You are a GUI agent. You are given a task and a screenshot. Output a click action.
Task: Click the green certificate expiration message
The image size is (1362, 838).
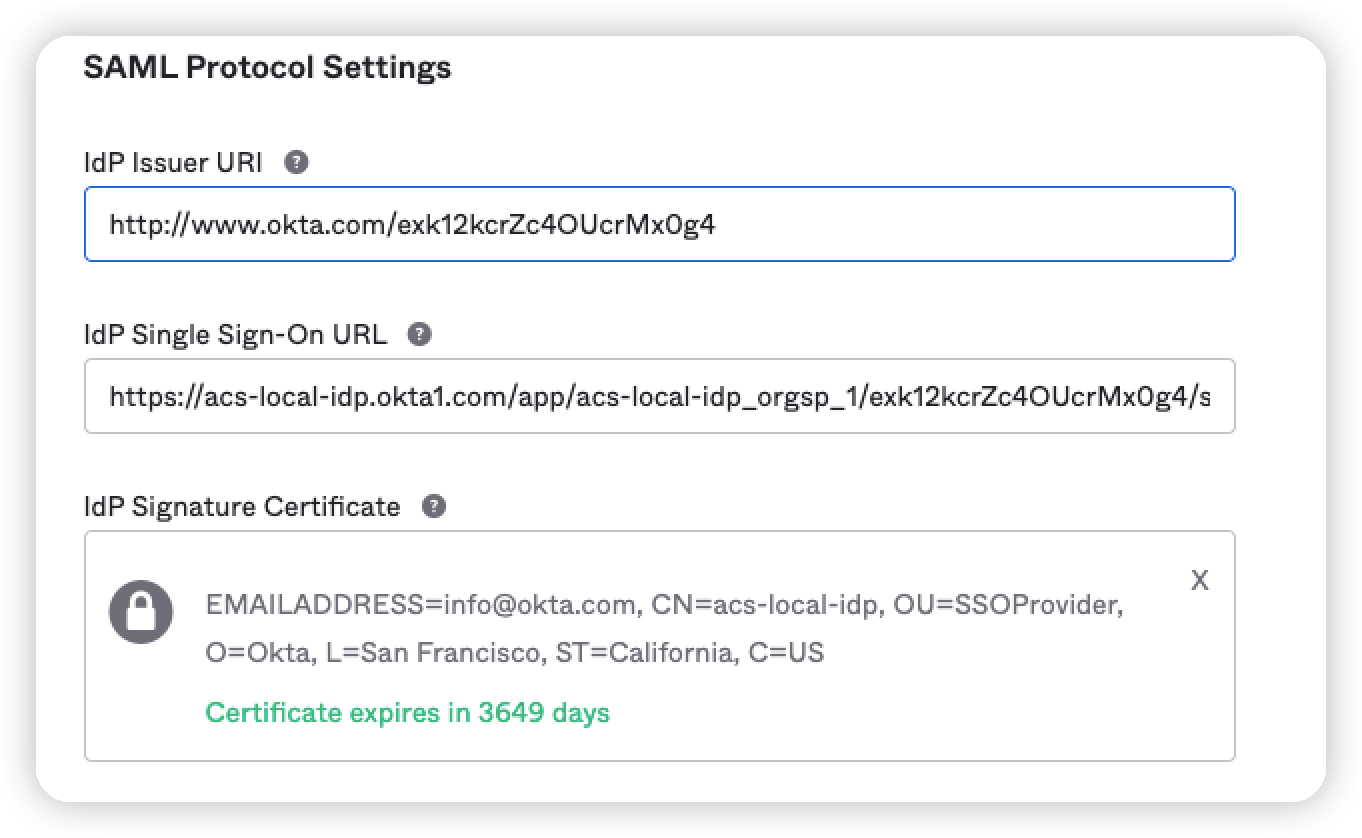coord(407,713)
